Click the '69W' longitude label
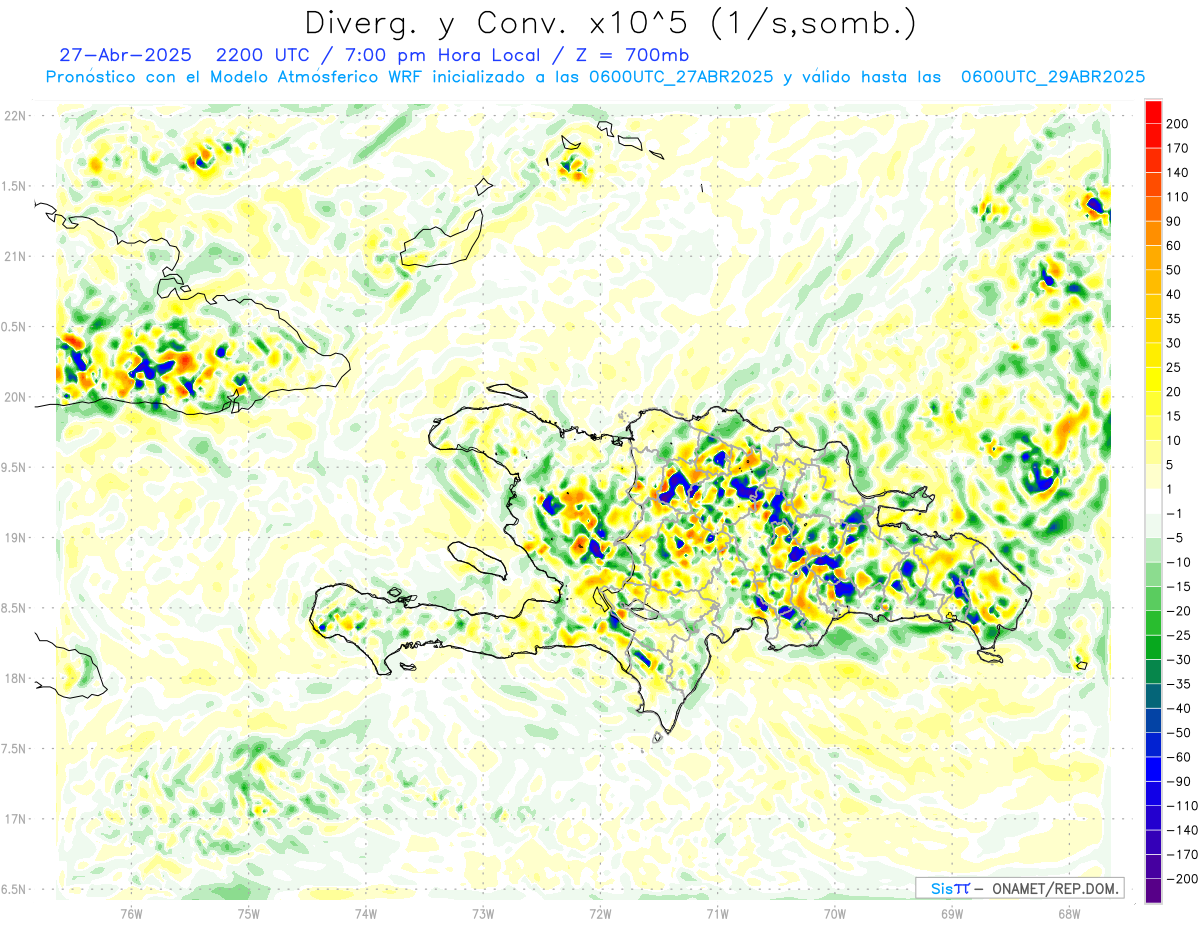The height and width of the screenshot is (927, 1200). coord(952,913)
